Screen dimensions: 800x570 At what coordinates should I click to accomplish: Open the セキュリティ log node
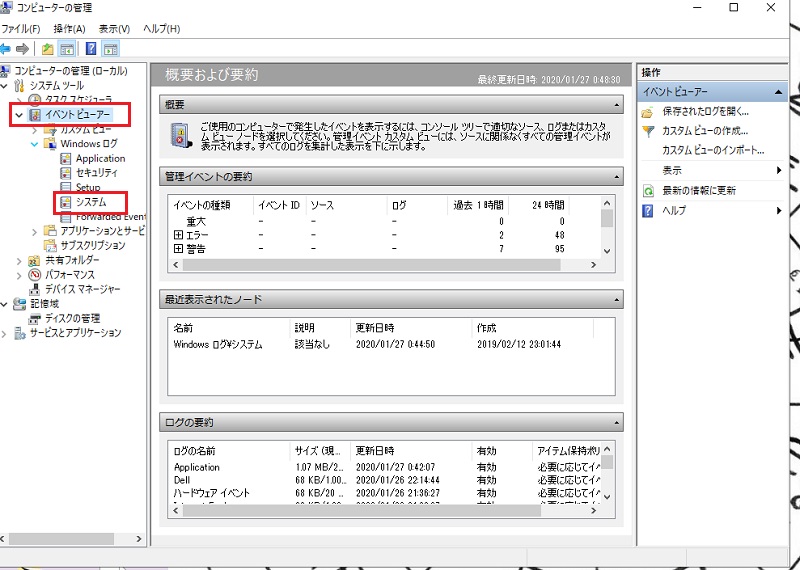[96, 173]
